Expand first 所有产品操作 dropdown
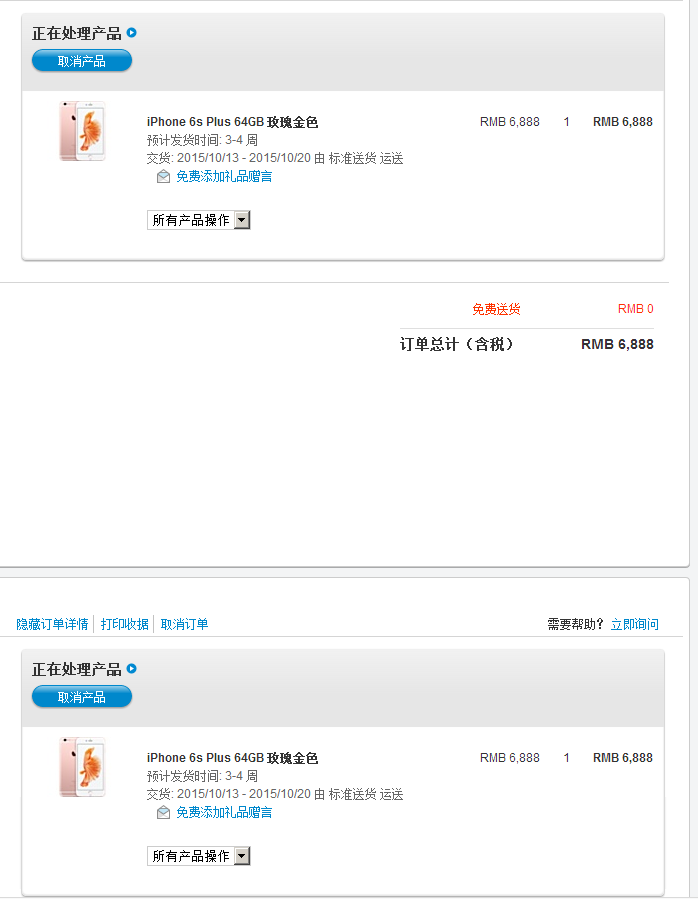Image resolution: width=698 pixels, height=899 pixels. coord(198,220)
